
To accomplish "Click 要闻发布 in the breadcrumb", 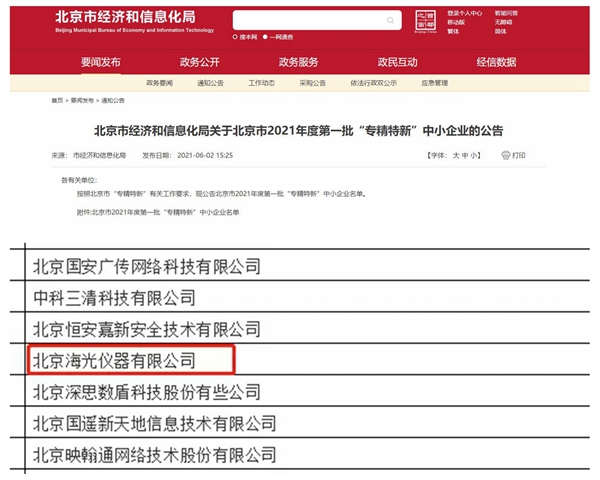I will point(82,101).
